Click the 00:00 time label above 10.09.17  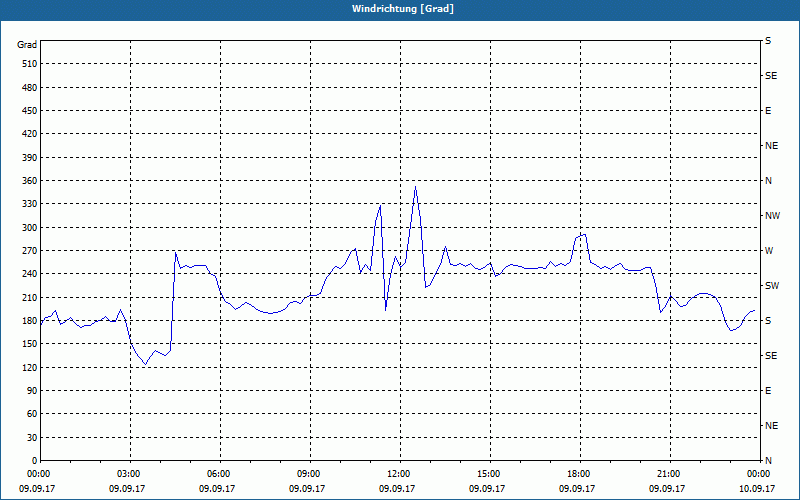point(758,474)
